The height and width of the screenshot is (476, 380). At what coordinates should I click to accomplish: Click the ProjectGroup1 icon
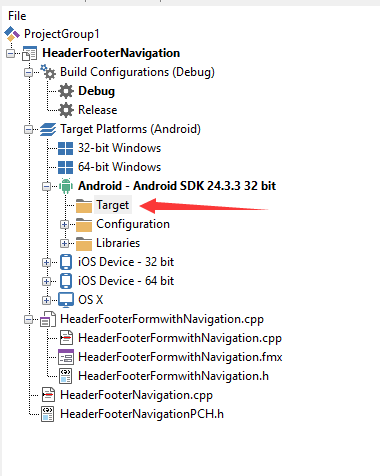(x=12, y=34)
